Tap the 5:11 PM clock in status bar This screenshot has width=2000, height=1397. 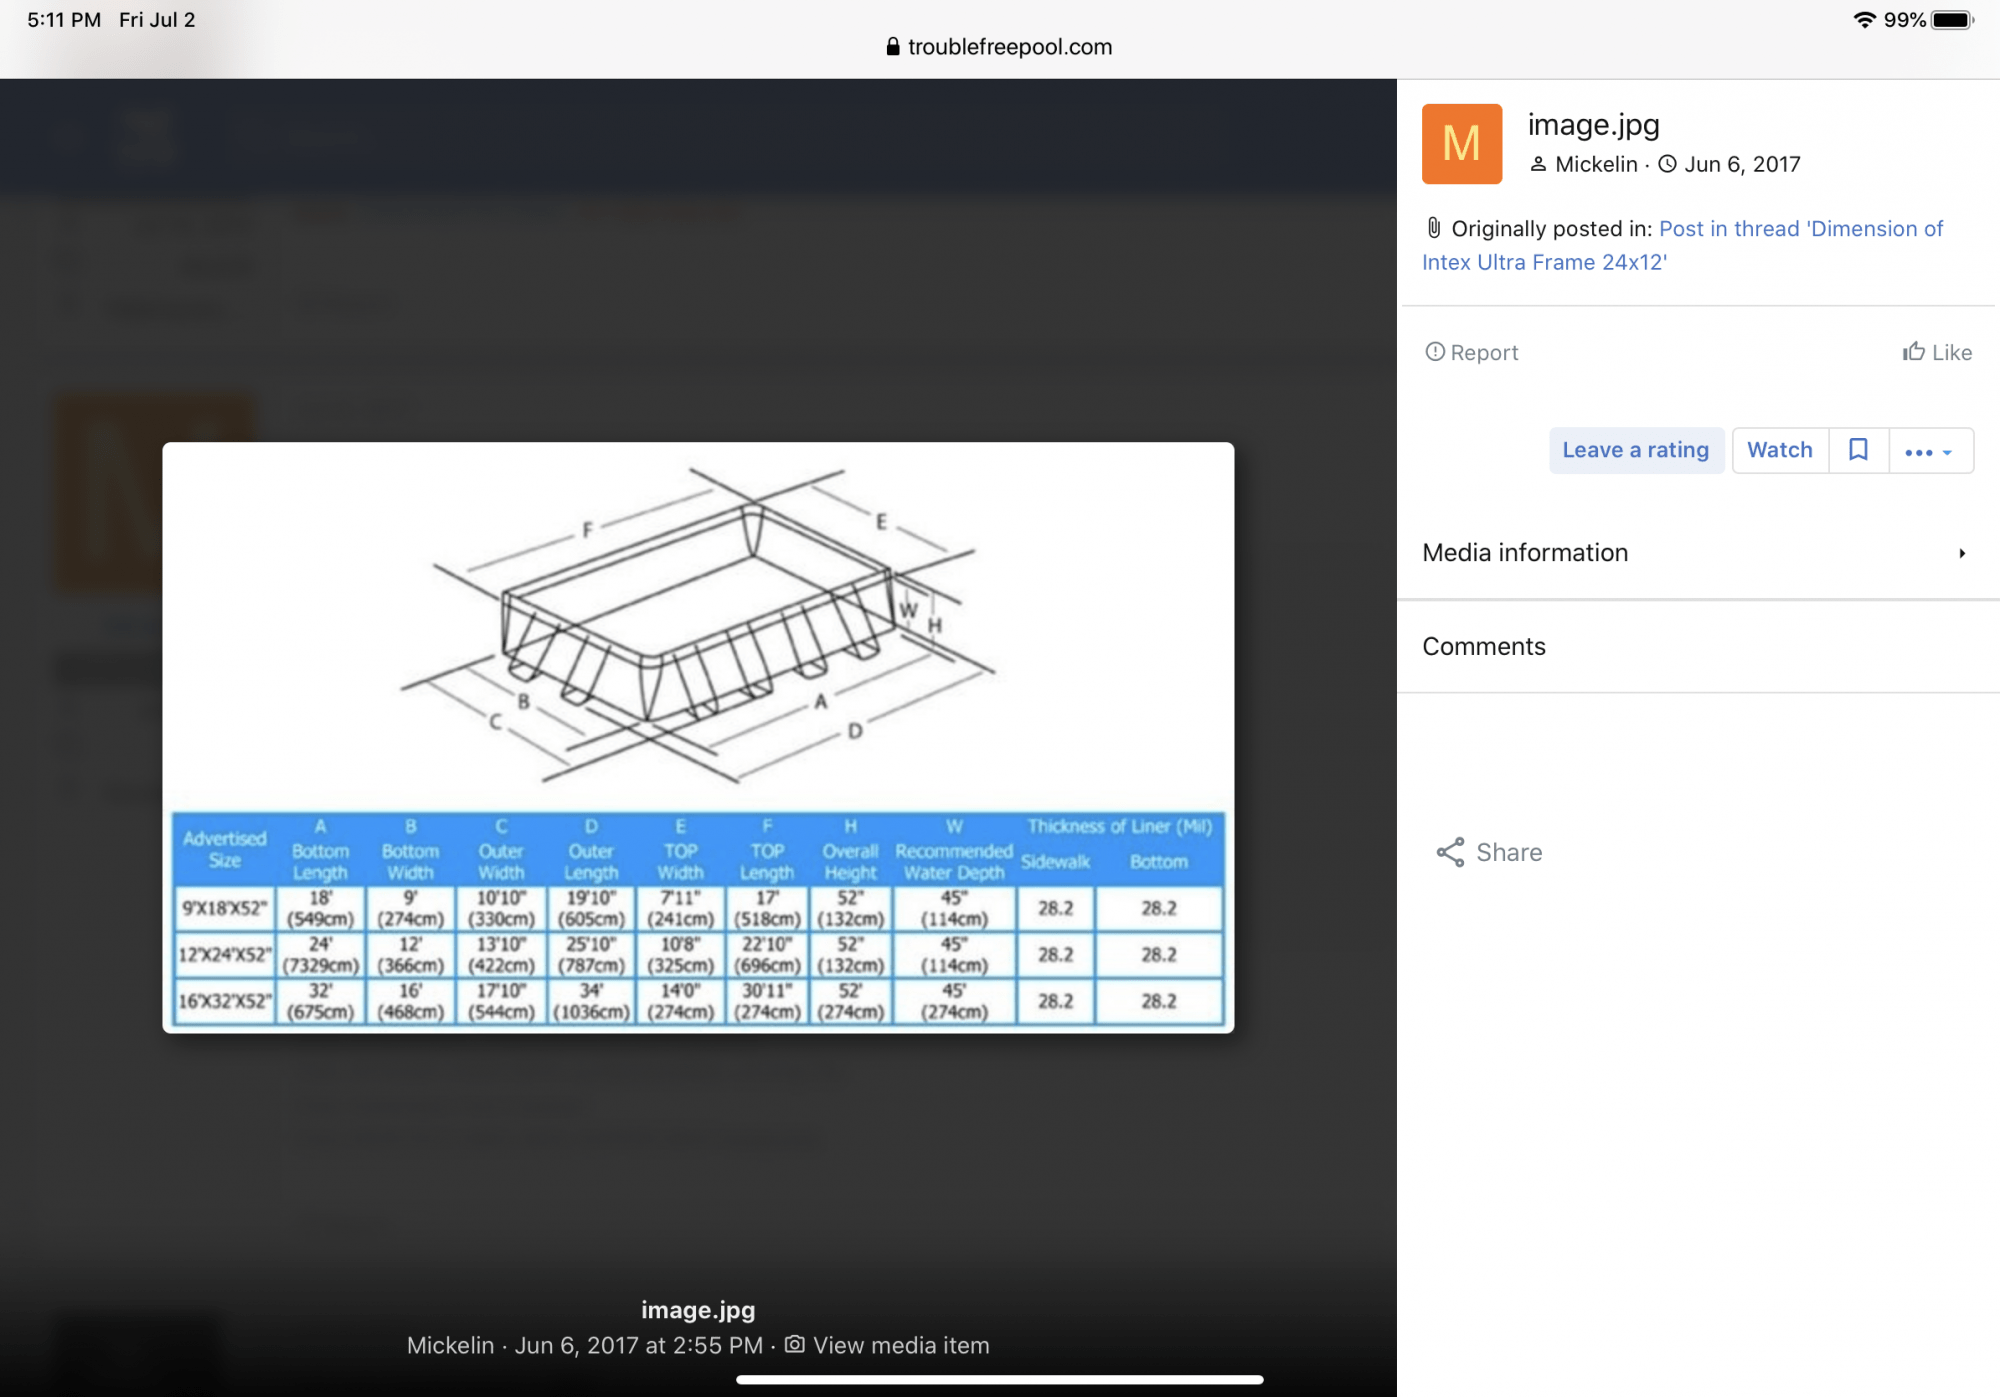pos(64,20)
